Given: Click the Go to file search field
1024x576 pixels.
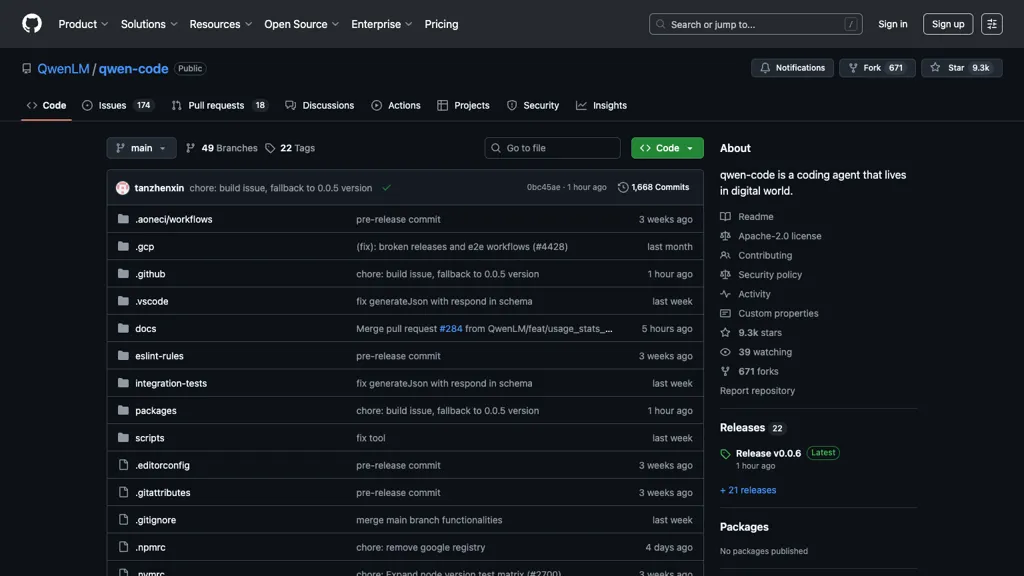Looking at the screenshot, I should (552, 147).
